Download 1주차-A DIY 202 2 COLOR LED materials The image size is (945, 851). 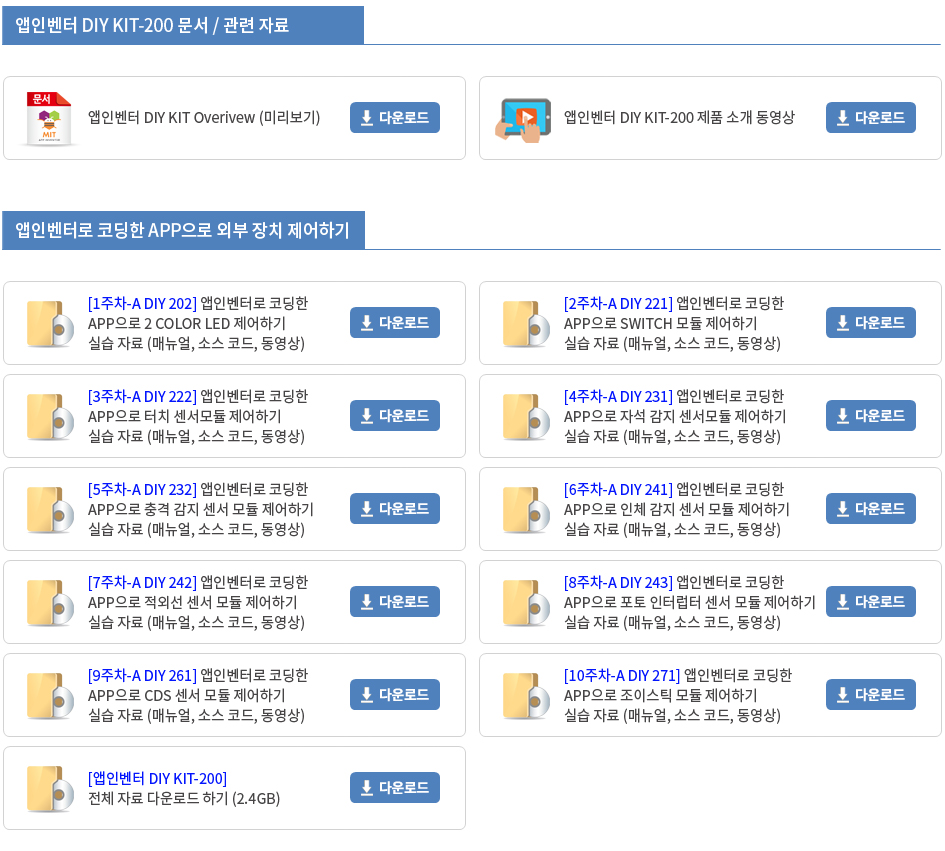pyautogui.click(x=395, y=322)
